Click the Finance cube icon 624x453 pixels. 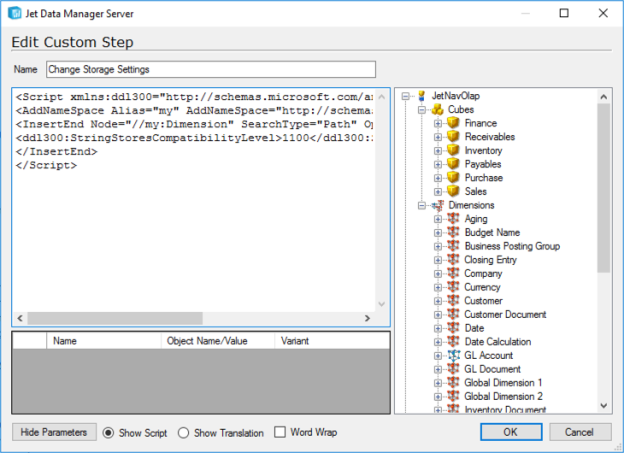[x=453, y=123]
